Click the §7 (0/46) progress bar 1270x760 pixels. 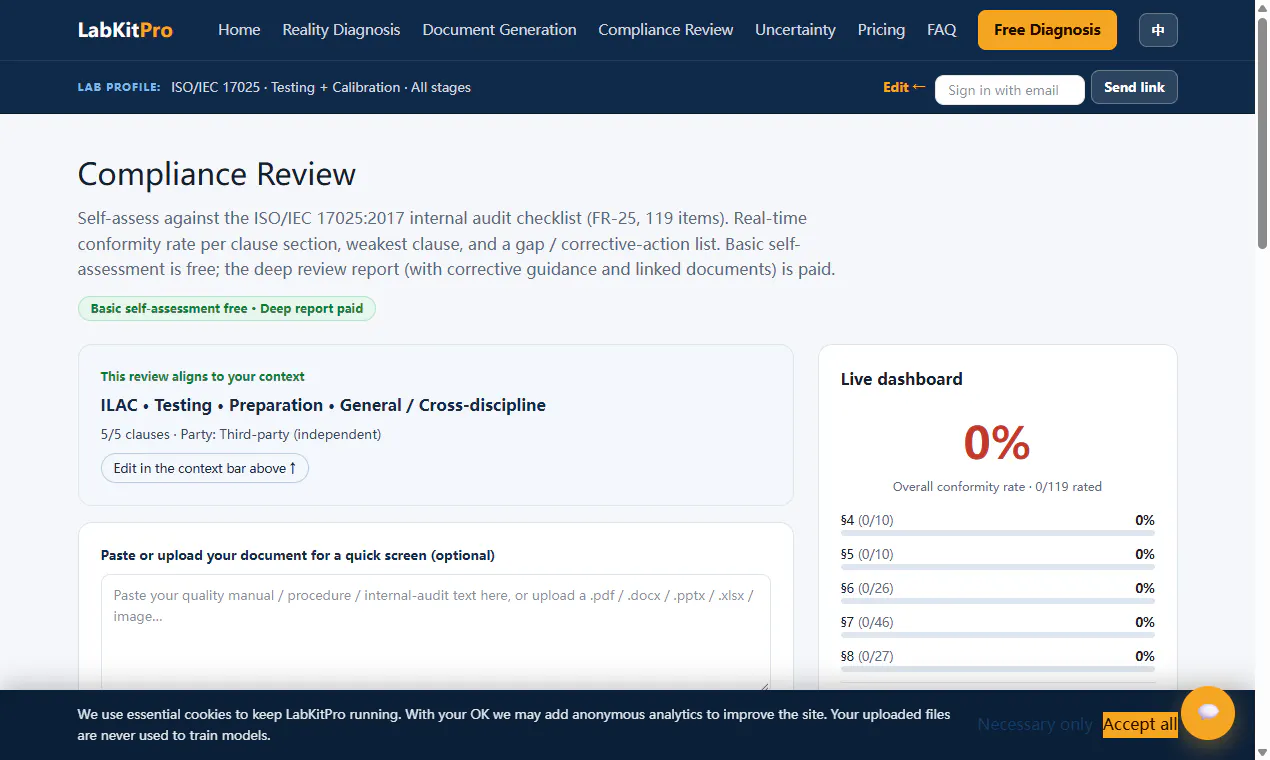[998, 635]
